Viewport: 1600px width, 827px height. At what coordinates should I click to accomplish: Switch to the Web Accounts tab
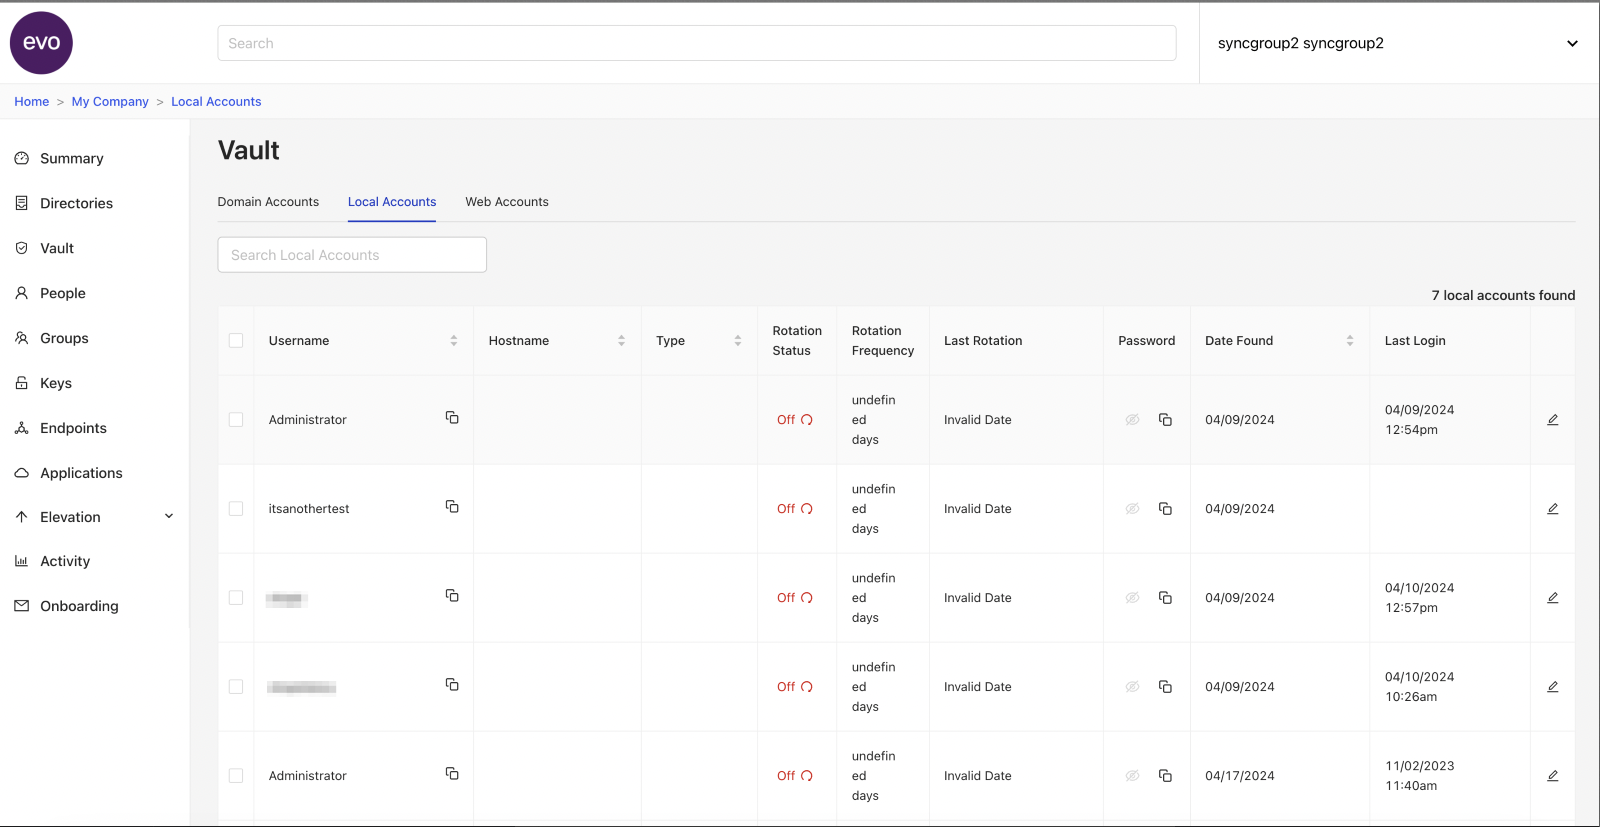click(x=507, y=202)
